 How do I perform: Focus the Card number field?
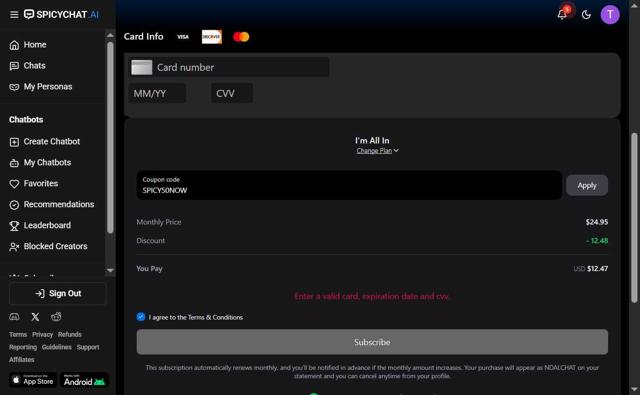click(x=229, y=67)
